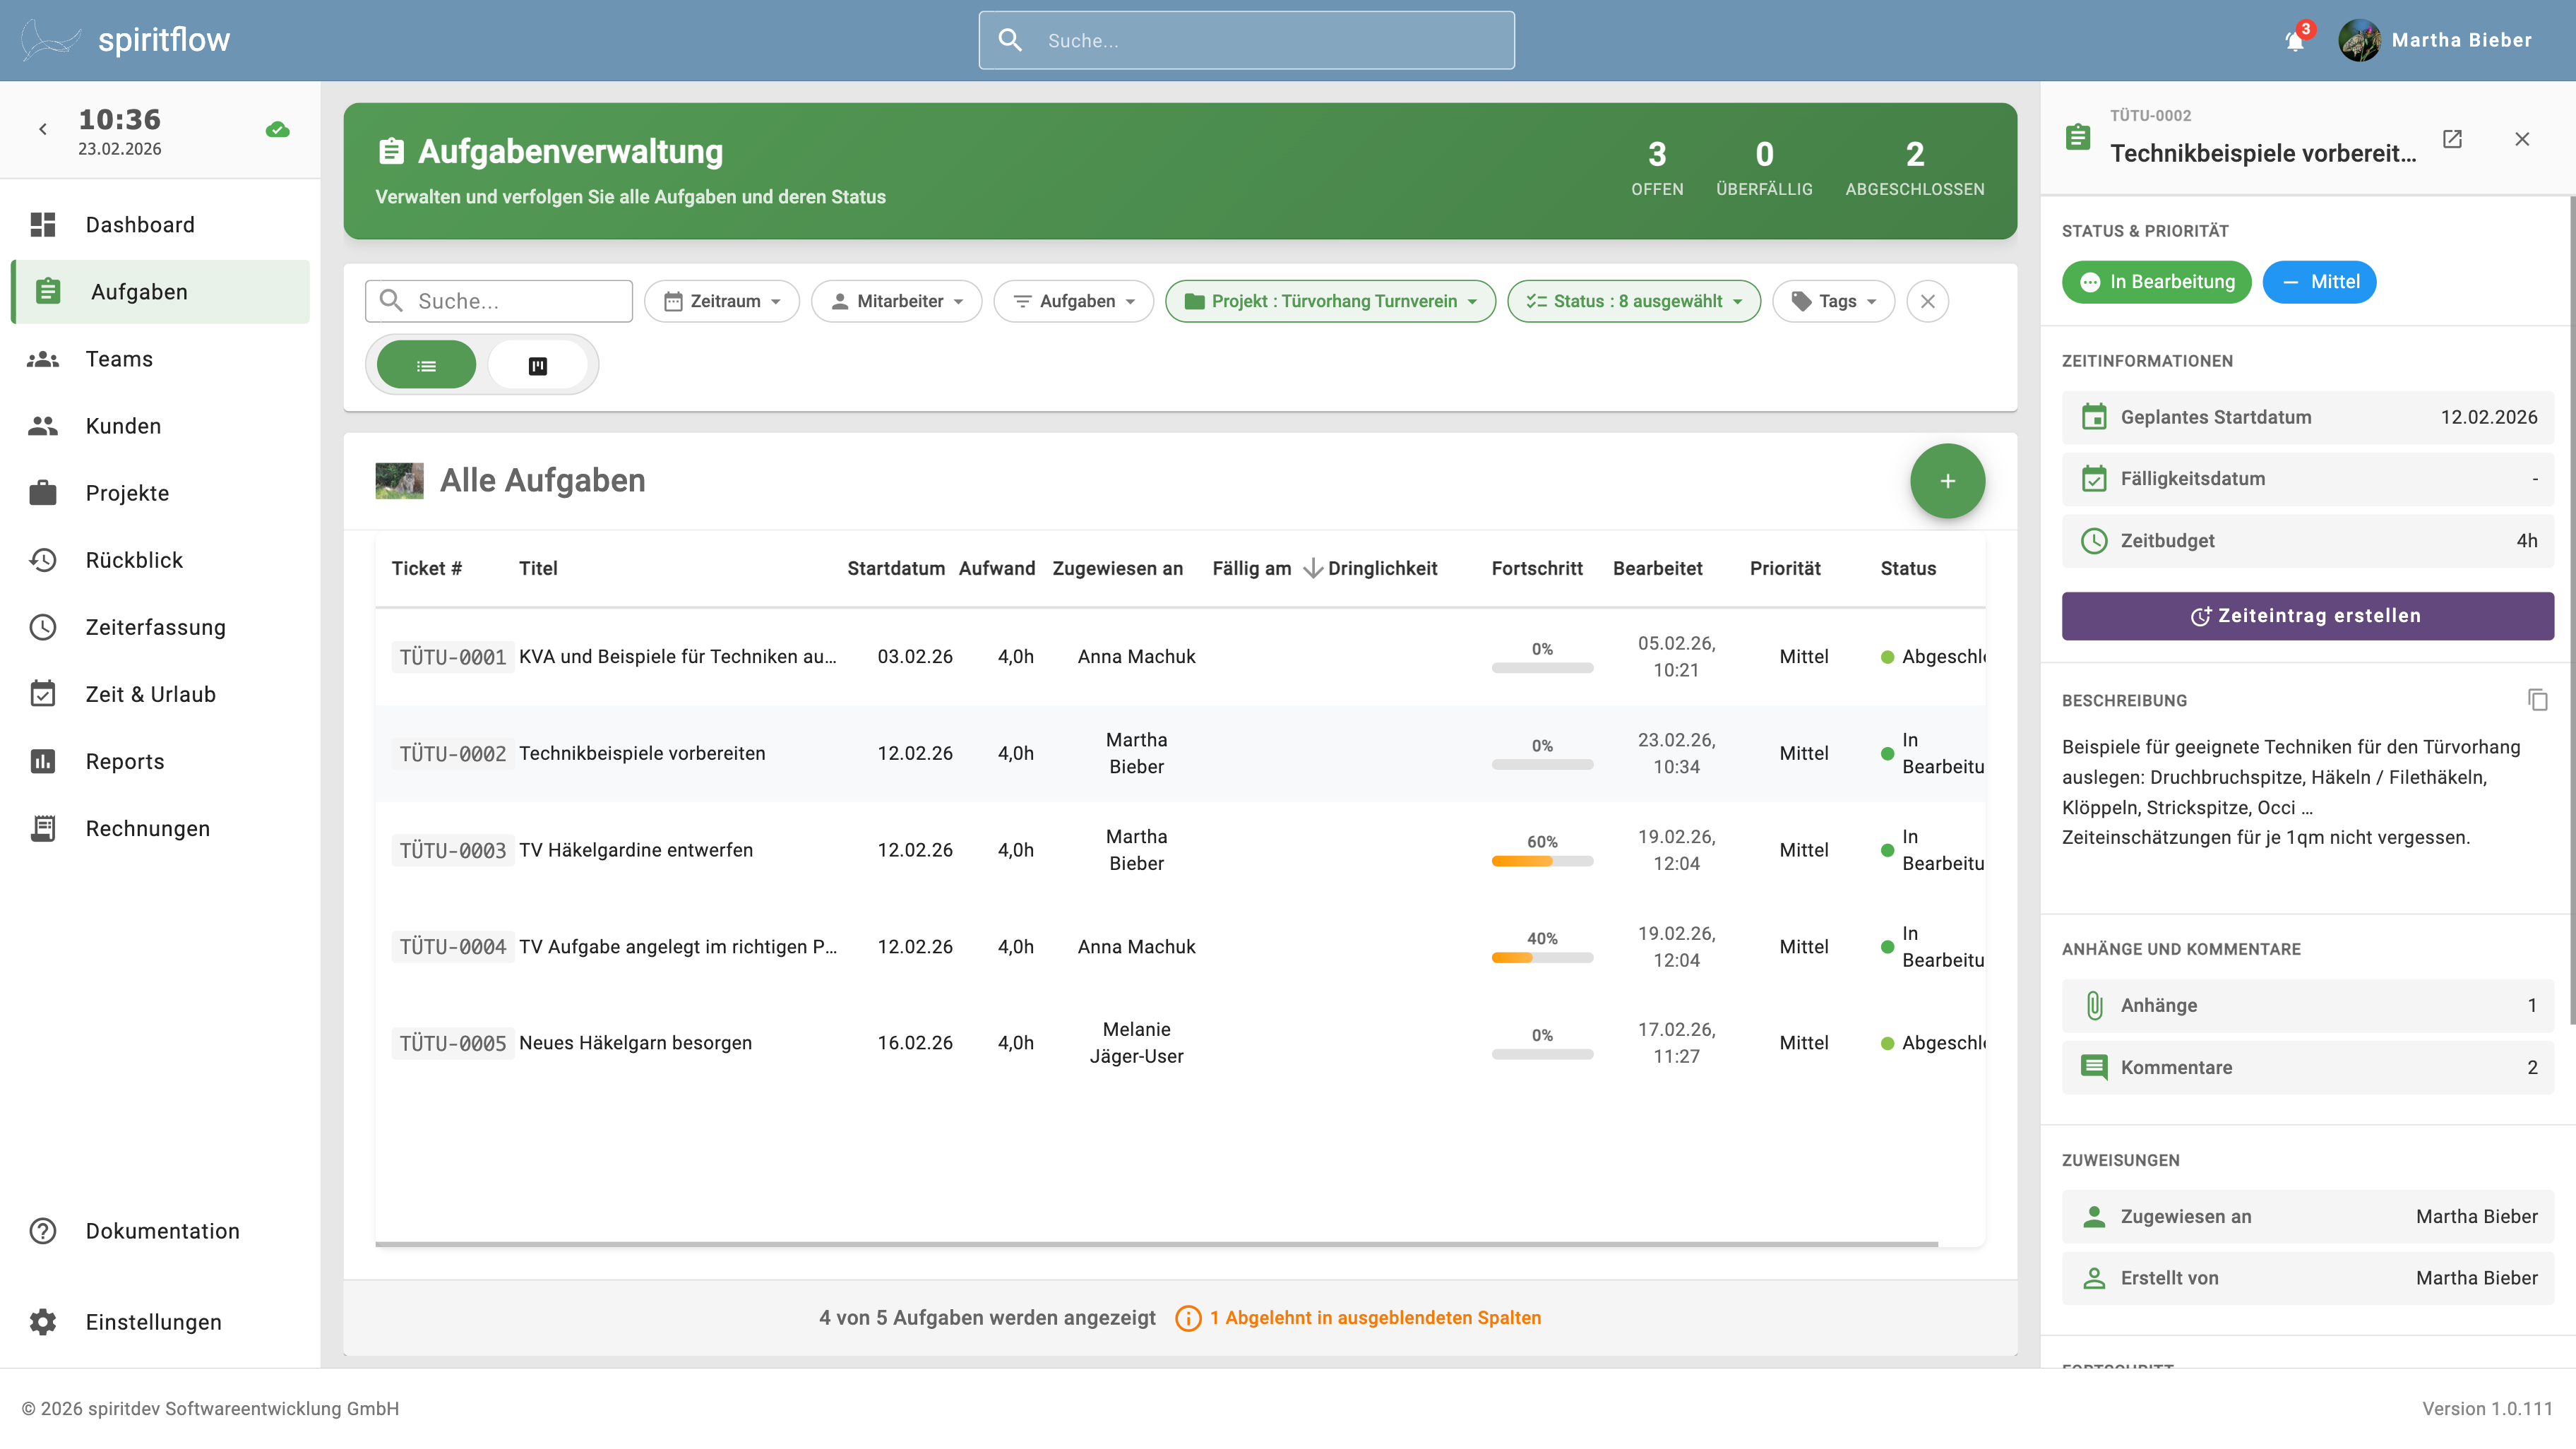Navigate to Projekte

(160, 493)
